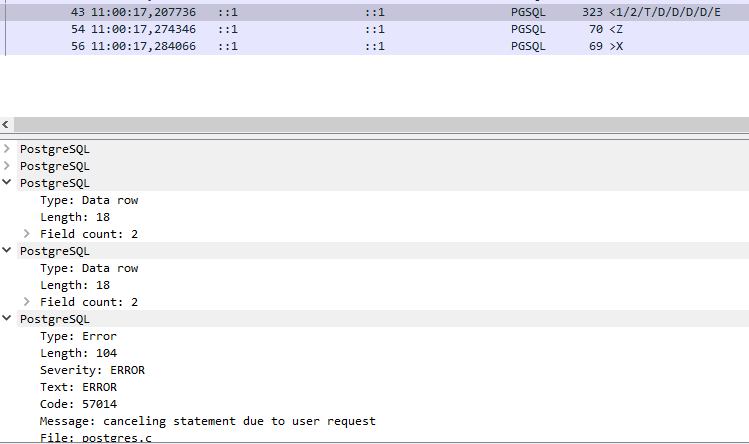Expand Field count: 2 under first Data row

click(x=27, y=234)
